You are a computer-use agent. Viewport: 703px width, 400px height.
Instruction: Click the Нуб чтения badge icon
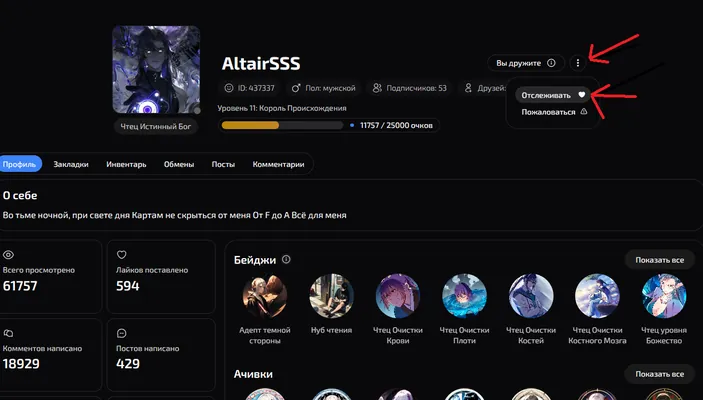[x=331, y=296]
